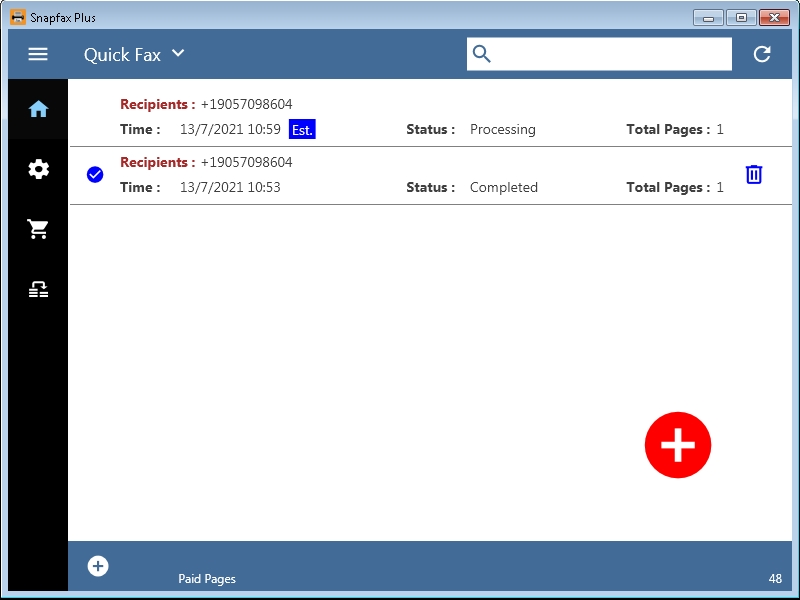Click the Quick Fax title
This screenshot has height=600, width=800.
122,55
